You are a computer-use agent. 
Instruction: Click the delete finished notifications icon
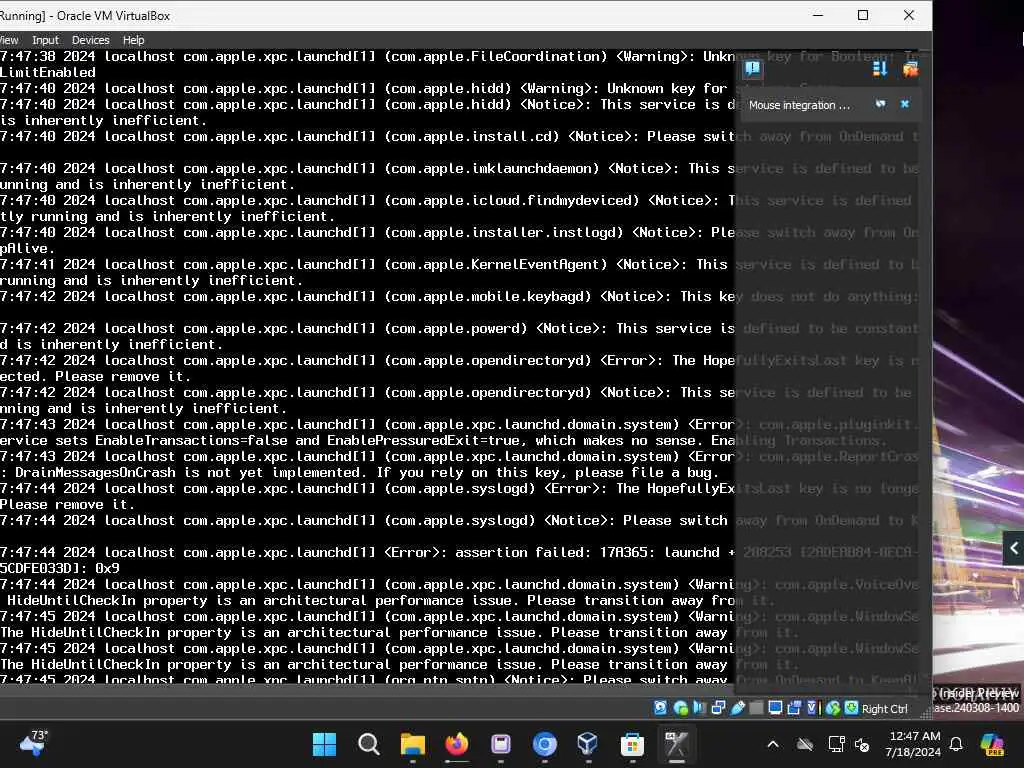910,68
